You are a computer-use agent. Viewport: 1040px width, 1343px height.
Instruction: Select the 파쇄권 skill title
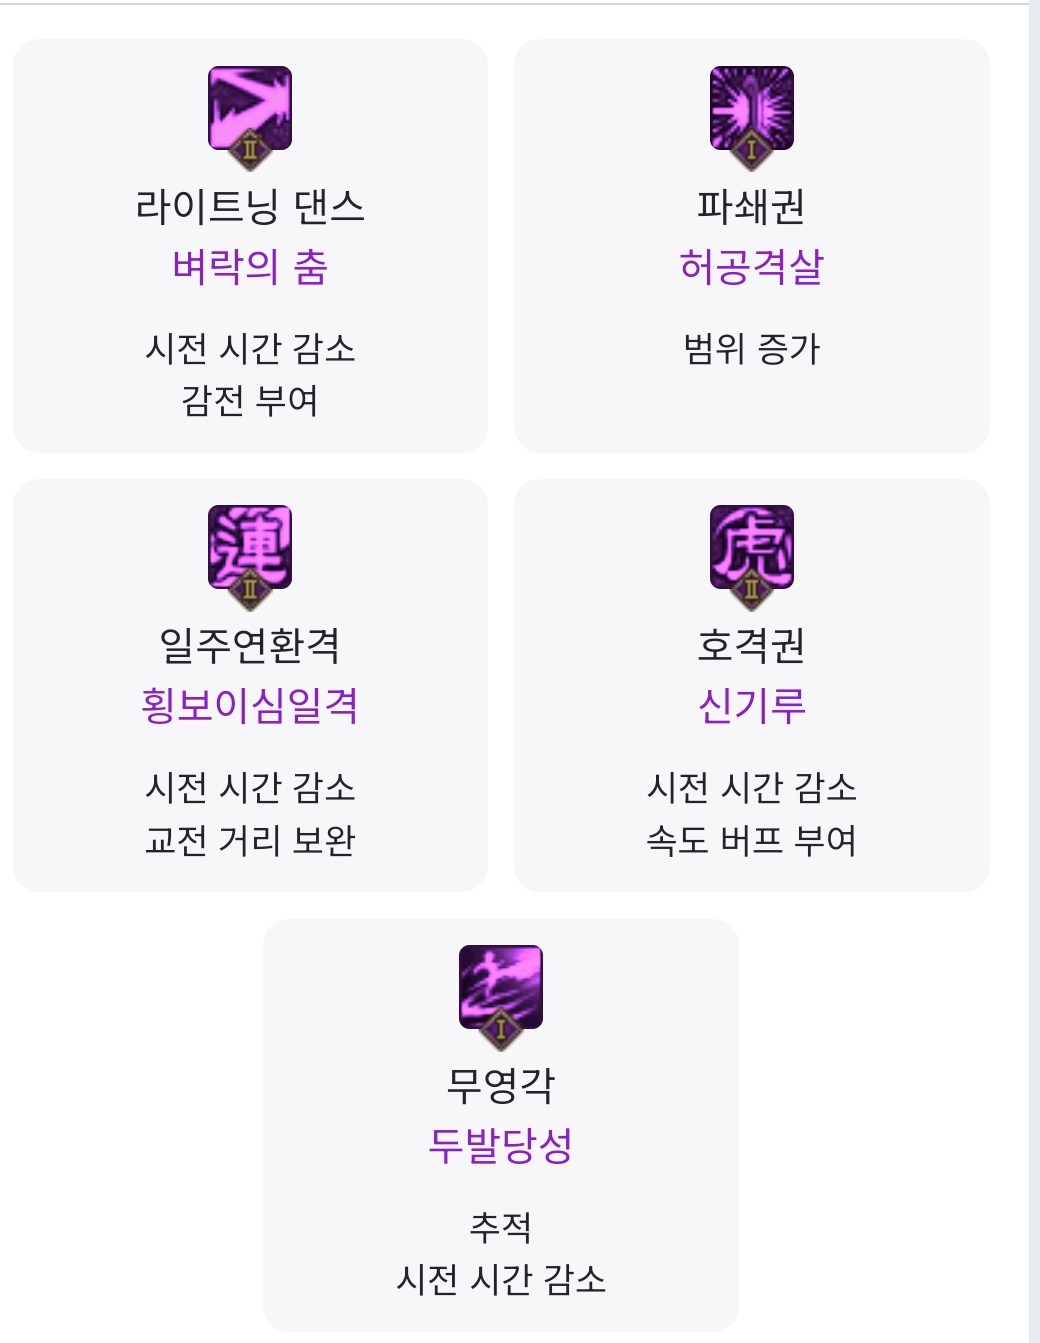point(752,207)
